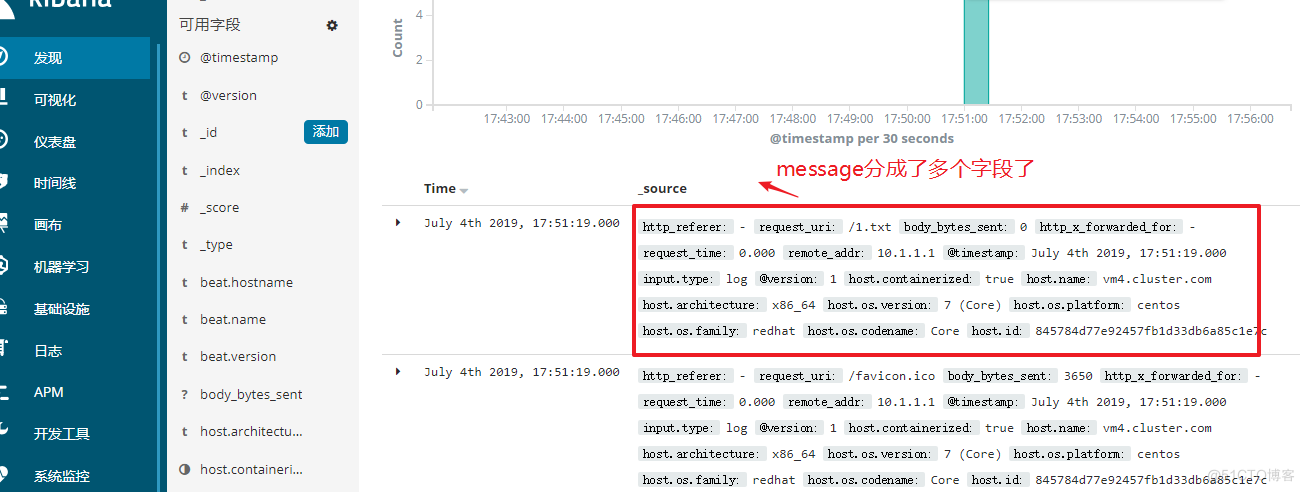Click the boolean type icon beside host.containeri...
Viewport: 1304px width, 492px height.
(185, 469)
